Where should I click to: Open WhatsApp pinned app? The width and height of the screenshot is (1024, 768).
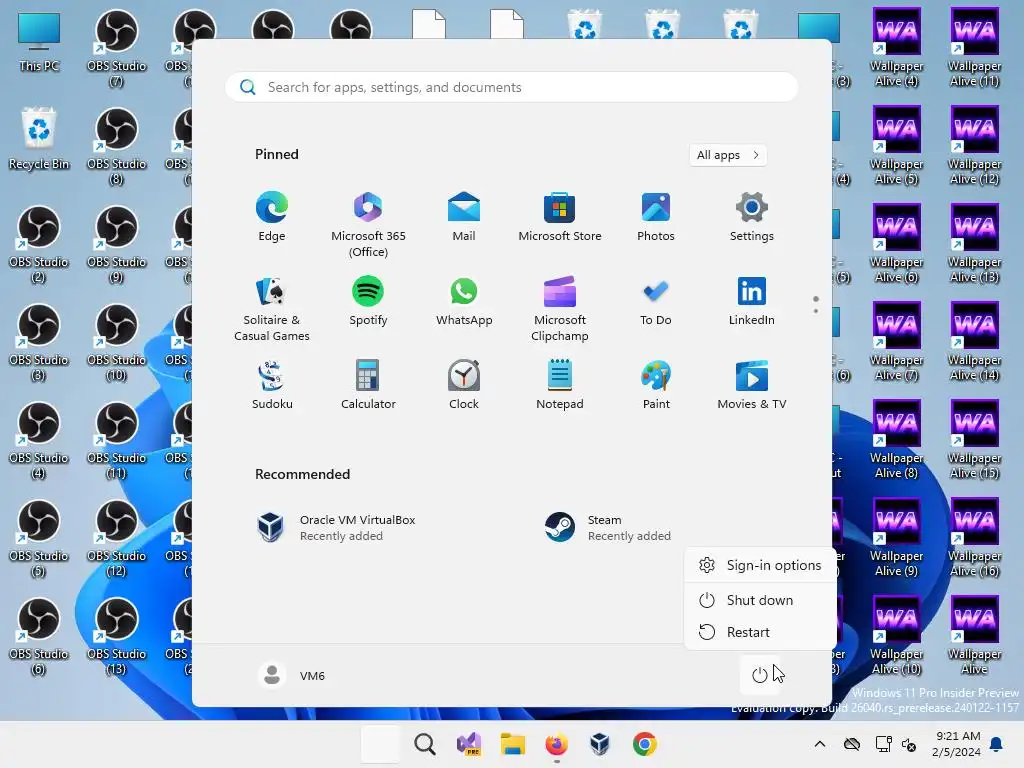point(464,301)
